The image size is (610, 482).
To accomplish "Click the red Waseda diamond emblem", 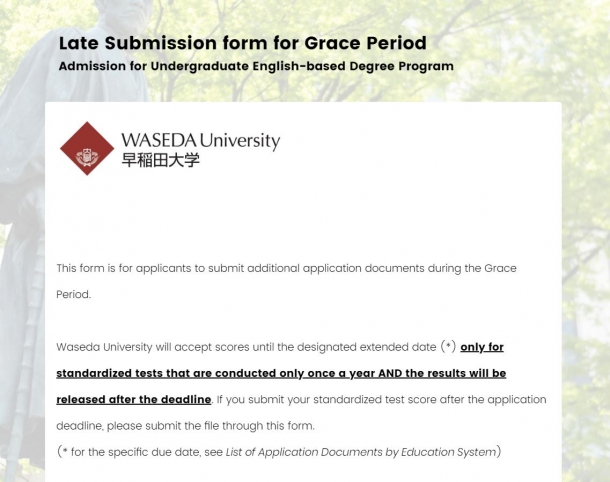I will coord(87,148).
